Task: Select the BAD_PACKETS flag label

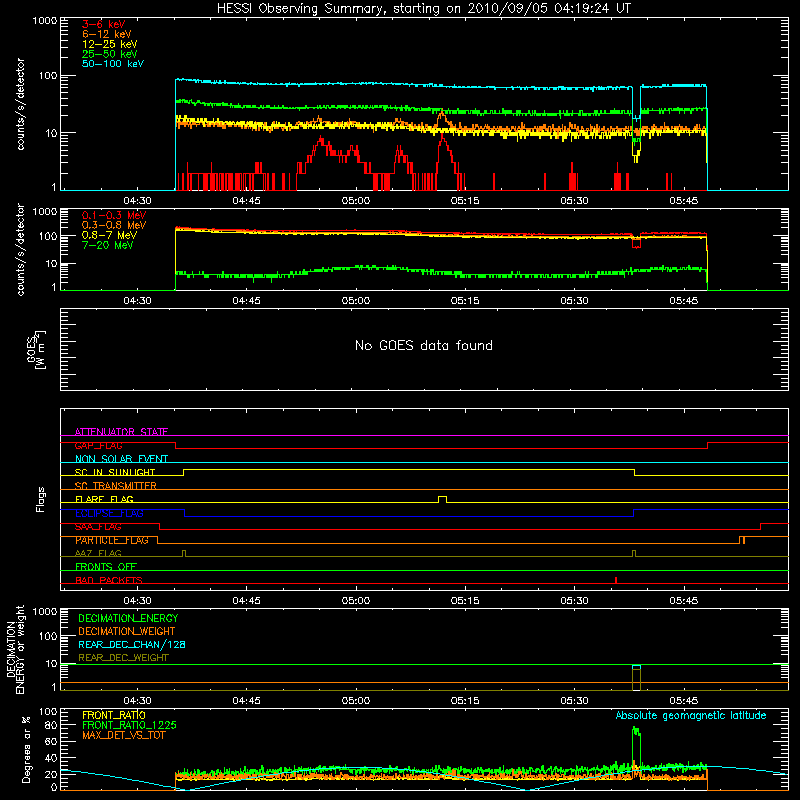Action: (109, 580)
